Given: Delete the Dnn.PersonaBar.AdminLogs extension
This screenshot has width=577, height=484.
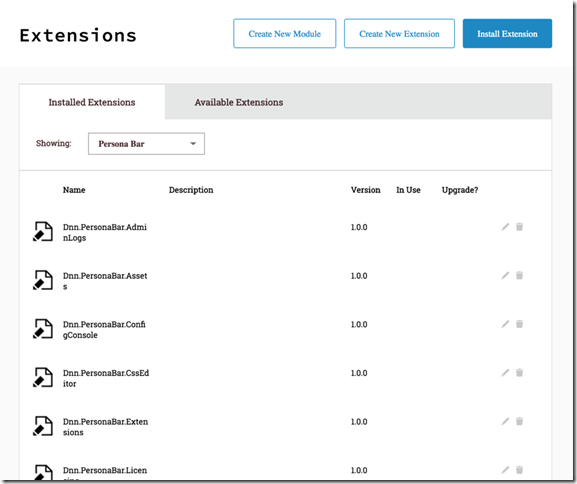Looking at the screenshot, I should click(519, 227).
